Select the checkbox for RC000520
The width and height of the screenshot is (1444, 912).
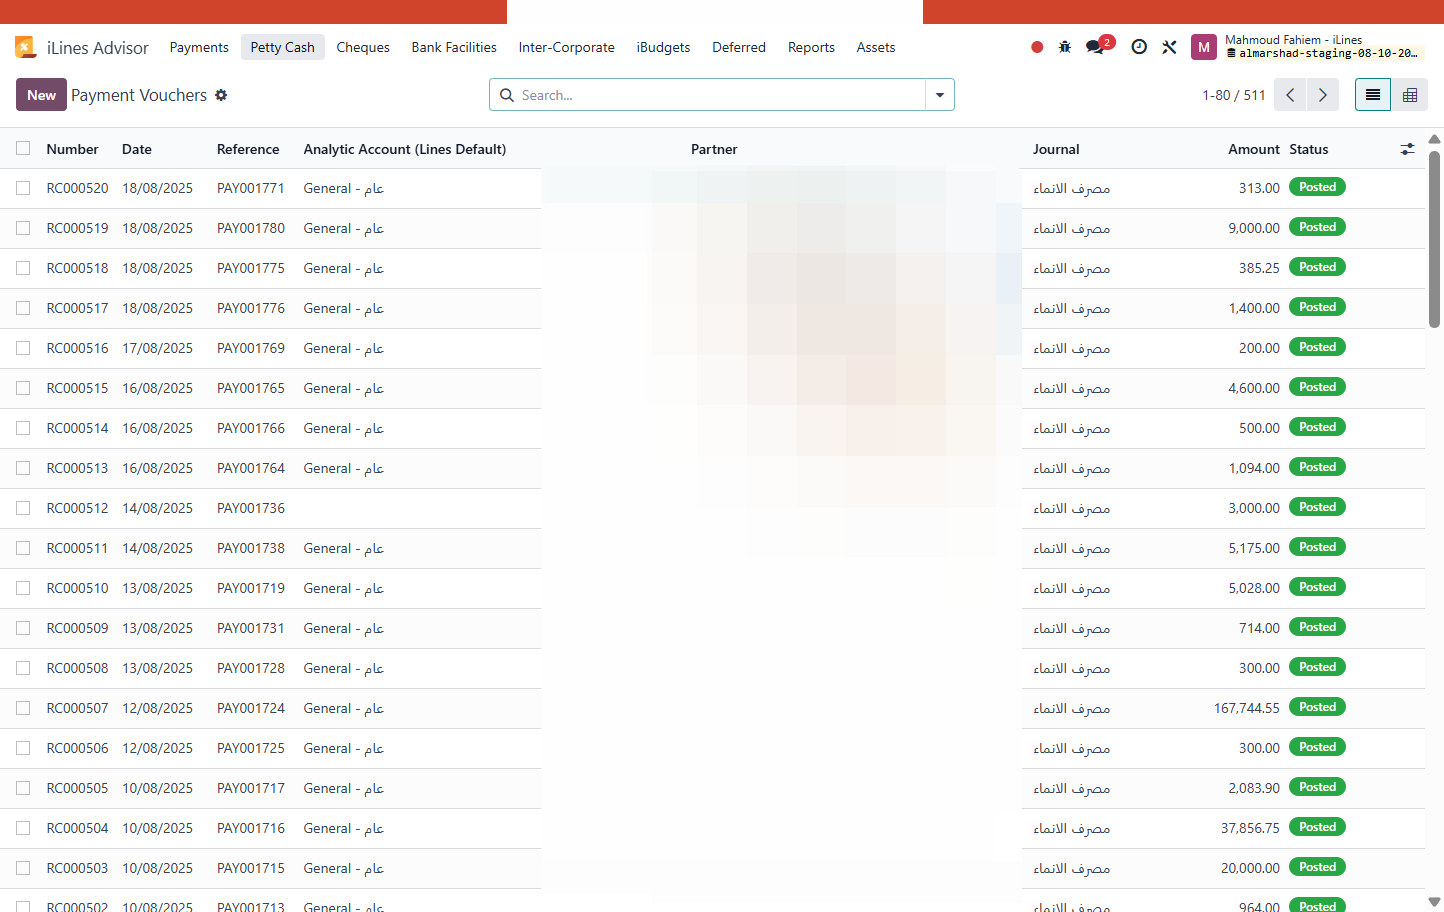click(x=23, y=188)
